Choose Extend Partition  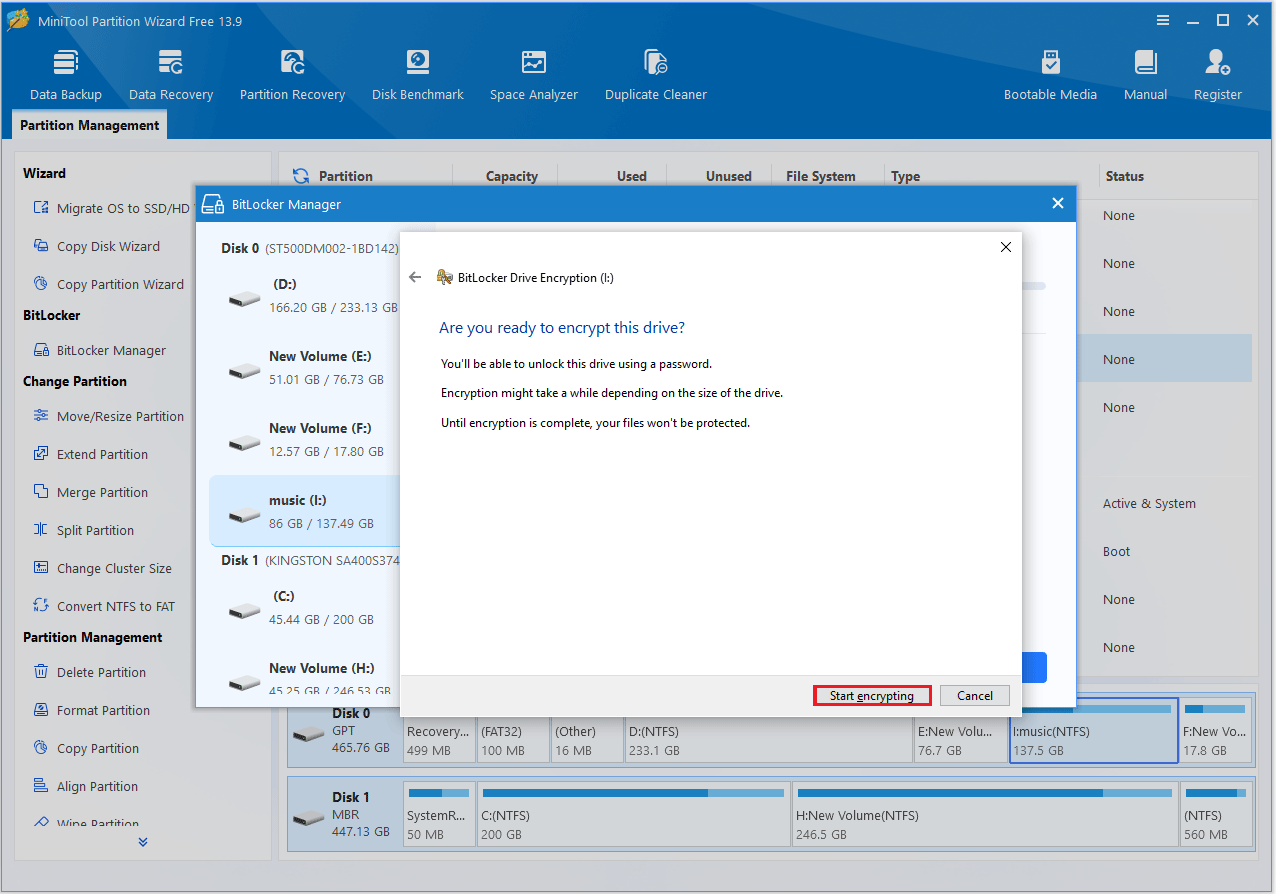(90, 454)
